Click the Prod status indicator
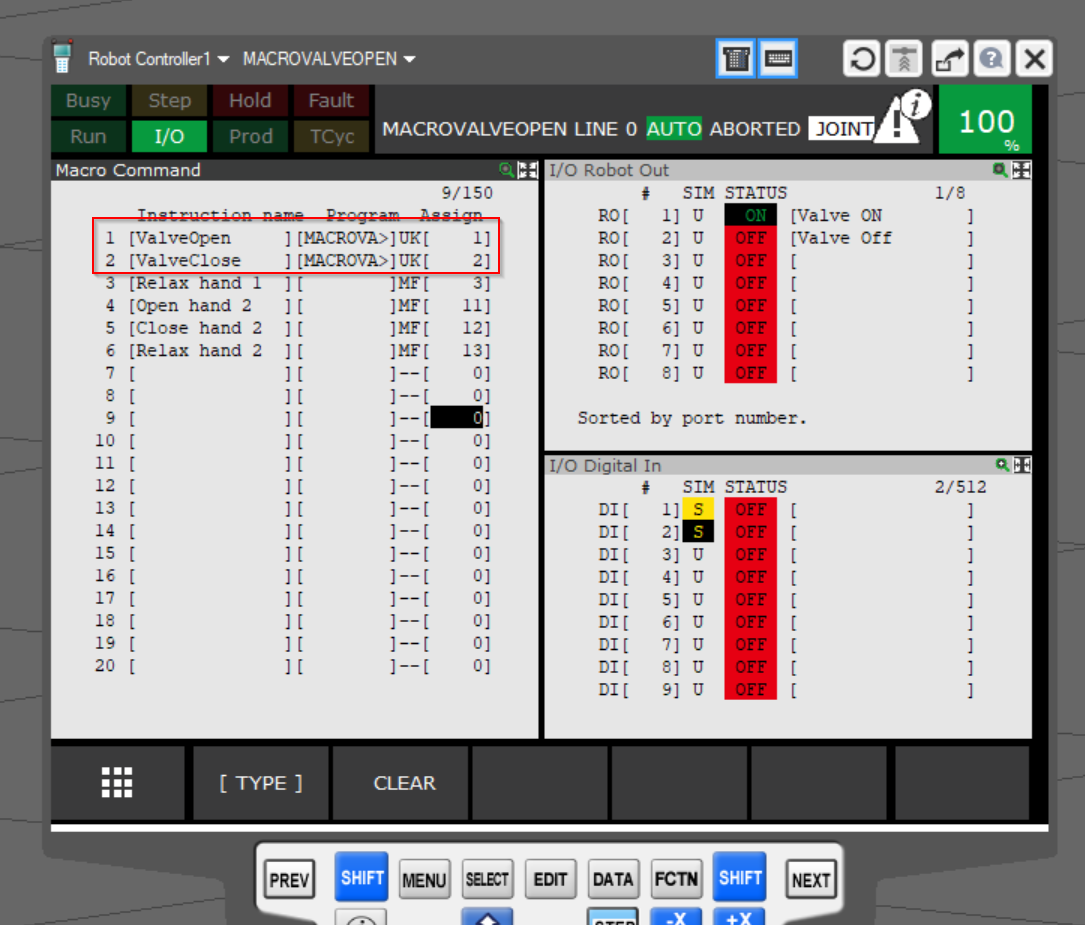 click(x=250, y=136)
